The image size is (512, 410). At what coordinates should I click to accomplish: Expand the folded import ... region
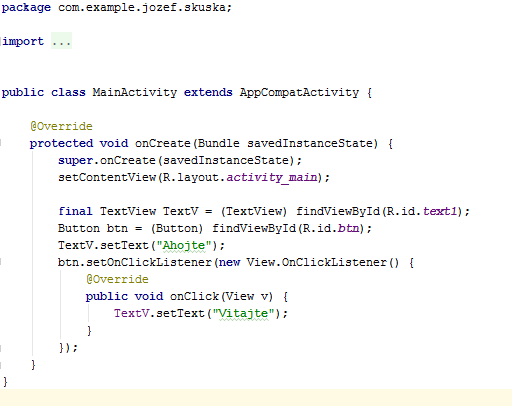coord(61,41)
